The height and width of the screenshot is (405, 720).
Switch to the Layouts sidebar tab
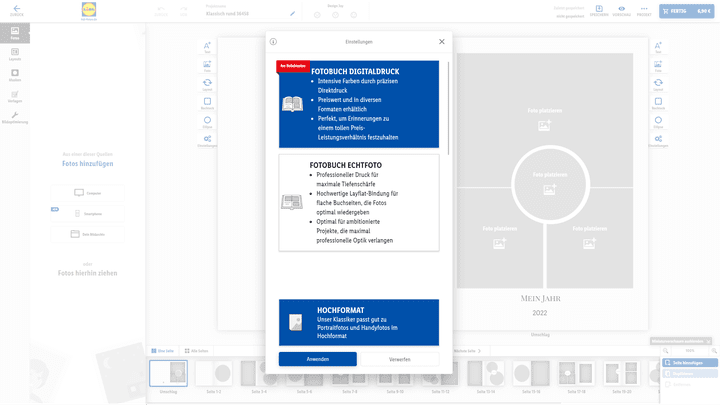click(14, 56)
